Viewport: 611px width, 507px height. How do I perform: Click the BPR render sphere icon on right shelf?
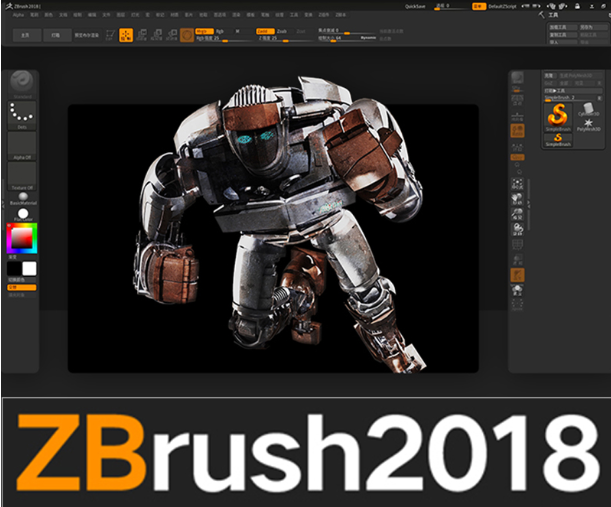click(x=517, y=78)
